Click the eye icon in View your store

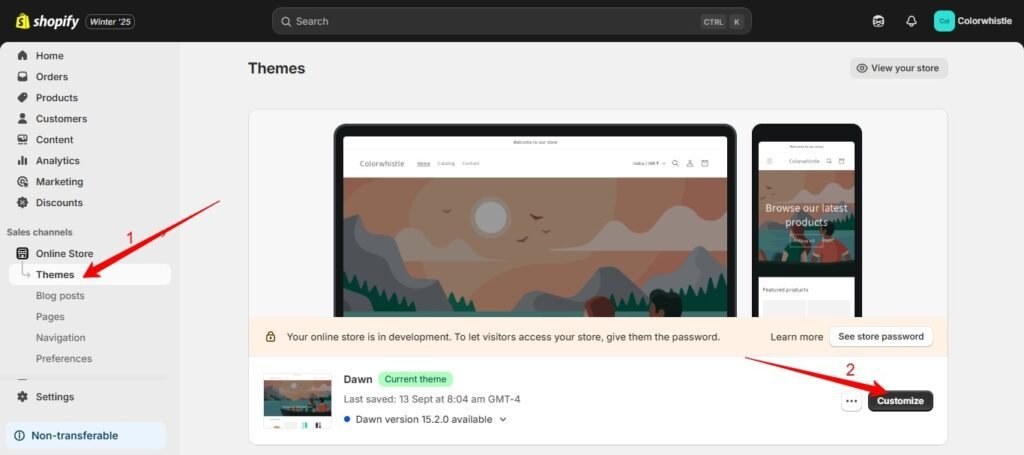862,68
